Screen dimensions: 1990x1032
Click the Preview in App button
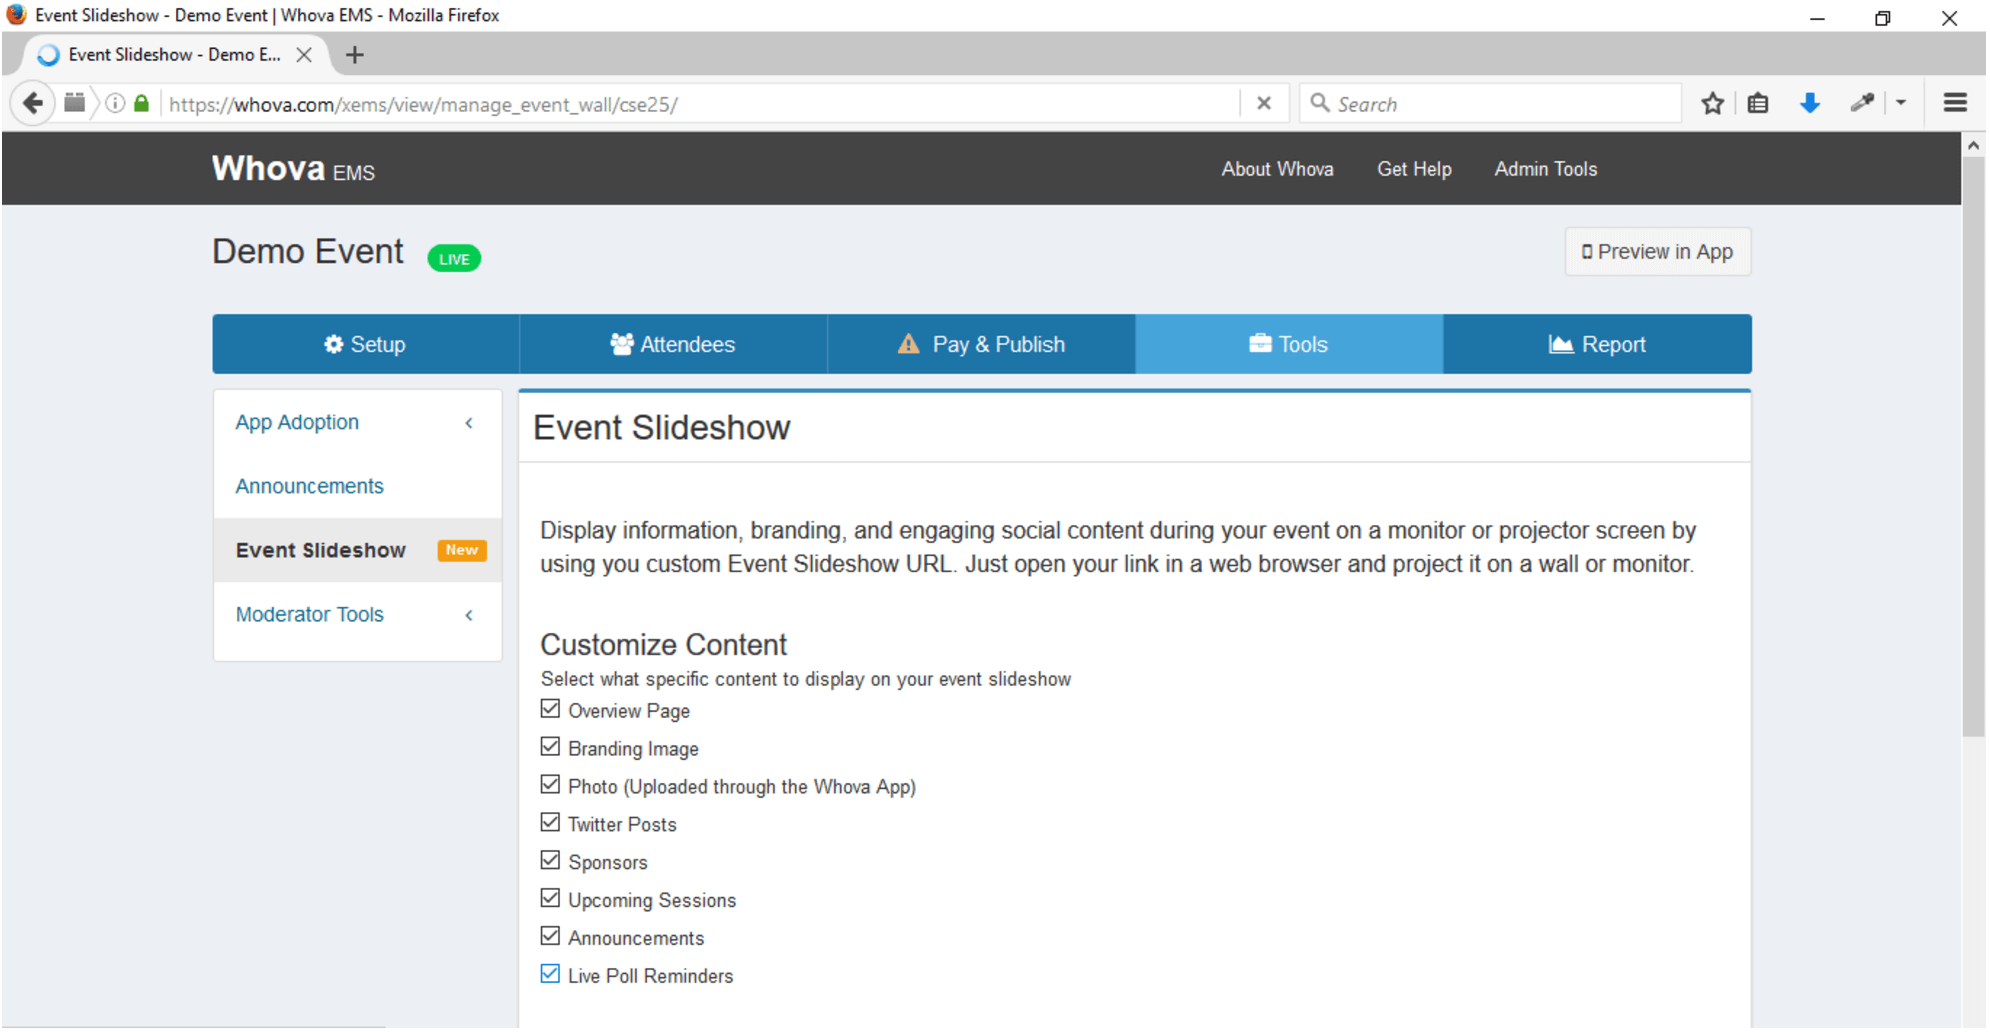[x=1657, y=252]
